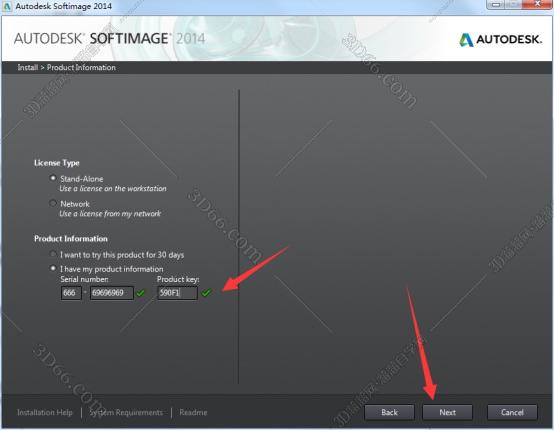Select 'I have my product information'
The width and height of the screenshot is (554, 430).
click(53, 269)
